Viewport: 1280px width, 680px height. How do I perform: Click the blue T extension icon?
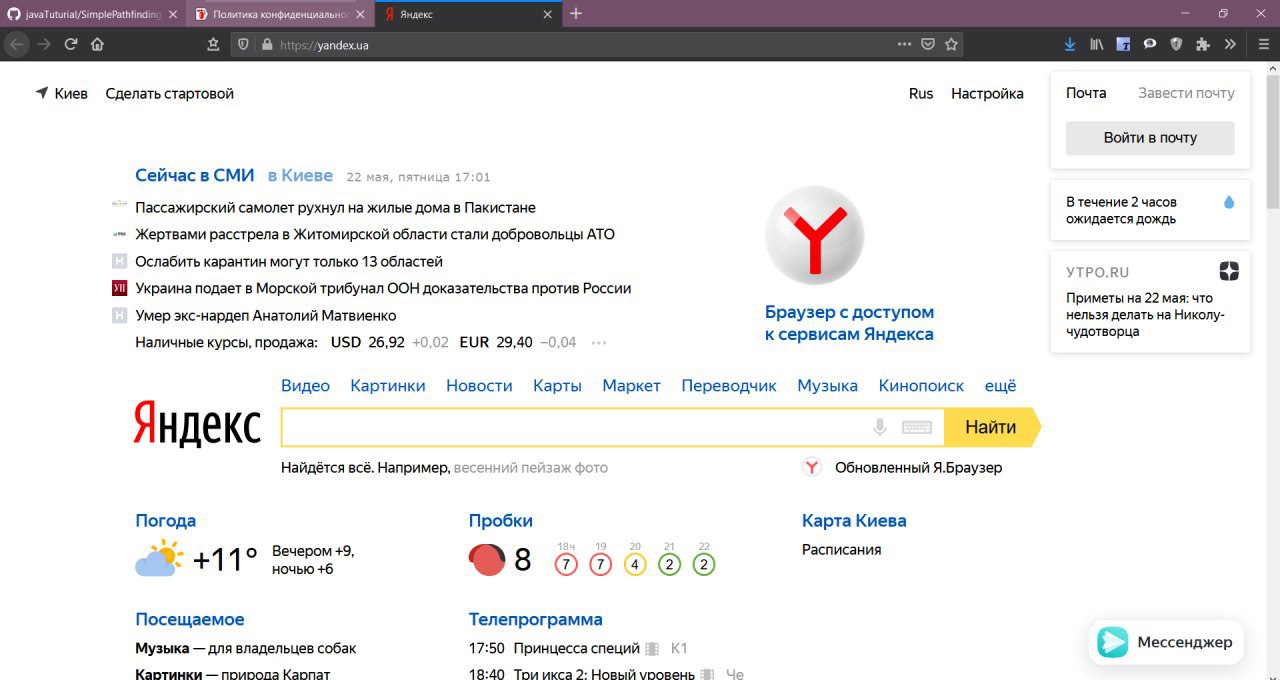[x=1124, y=44]
